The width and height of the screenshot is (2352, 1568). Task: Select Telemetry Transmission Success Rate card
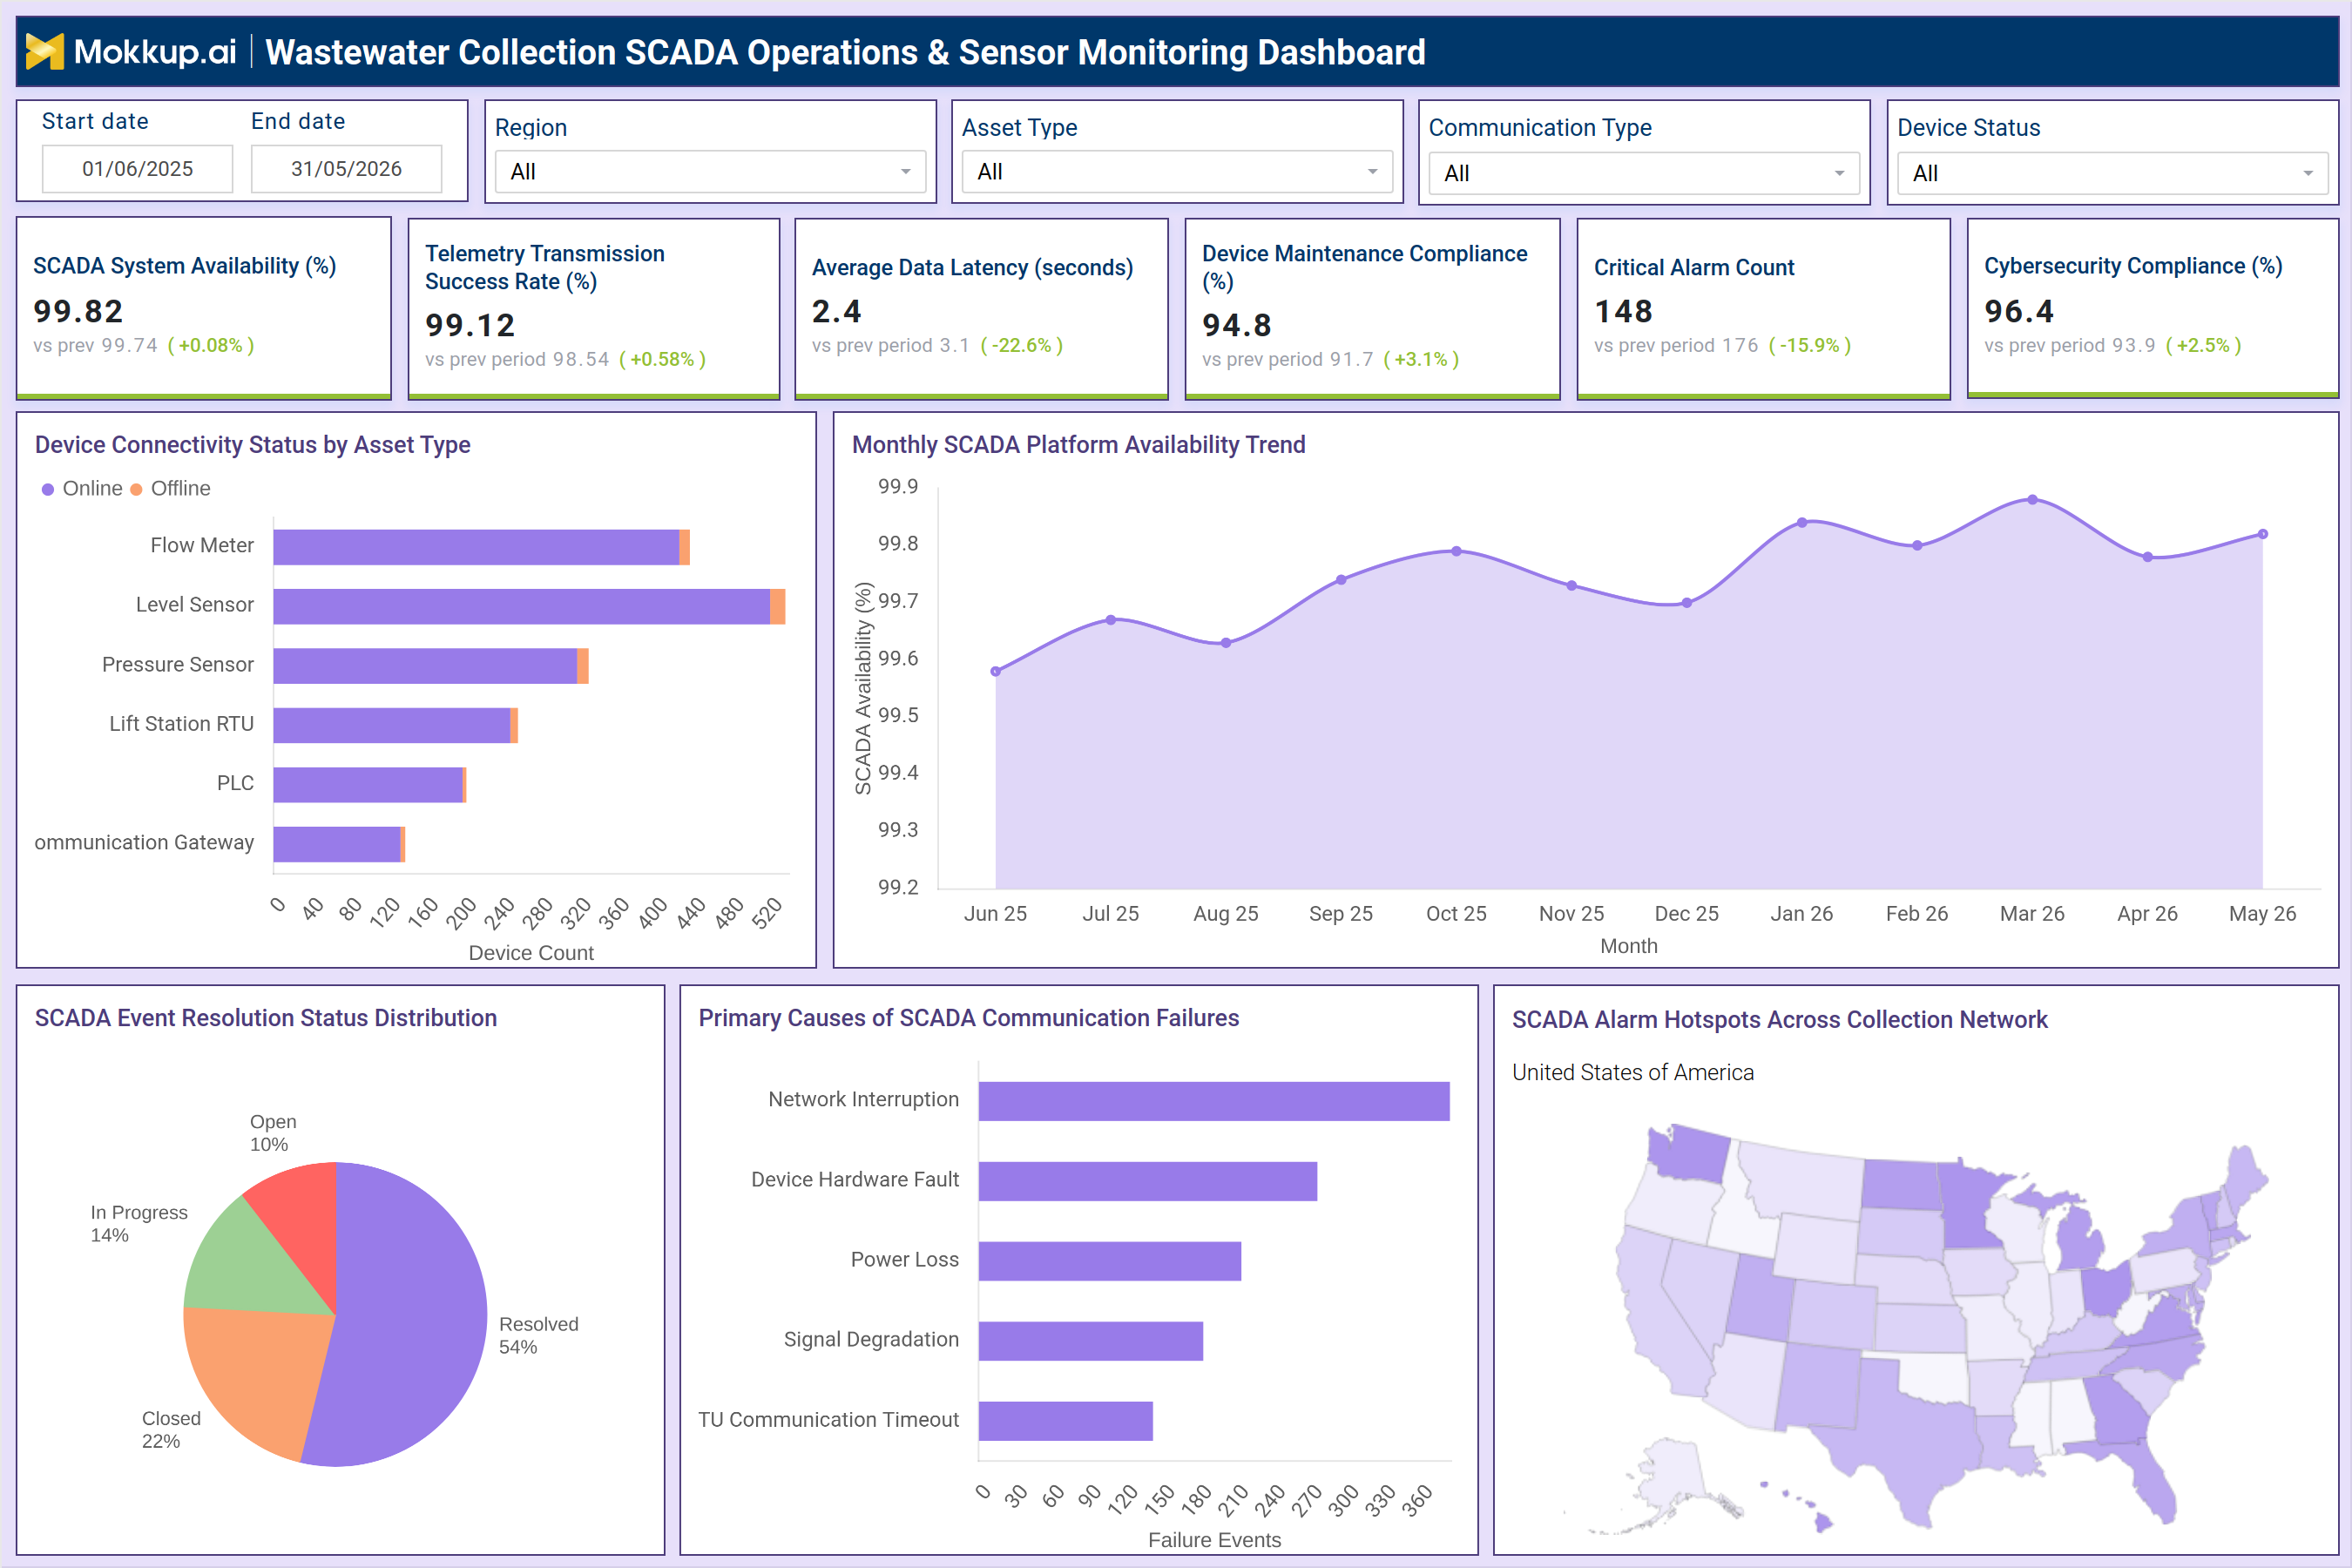pyautogui.click(x=594, y=308)
